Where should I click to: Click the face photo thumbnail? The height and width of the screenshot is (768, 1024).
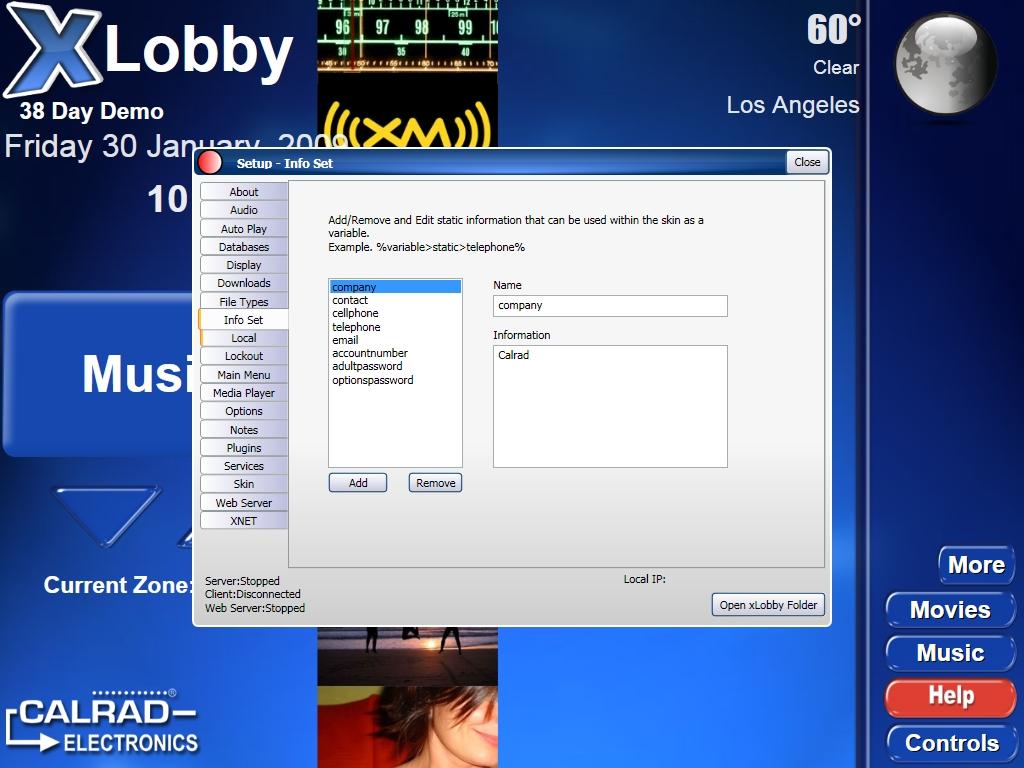(408, 727)
